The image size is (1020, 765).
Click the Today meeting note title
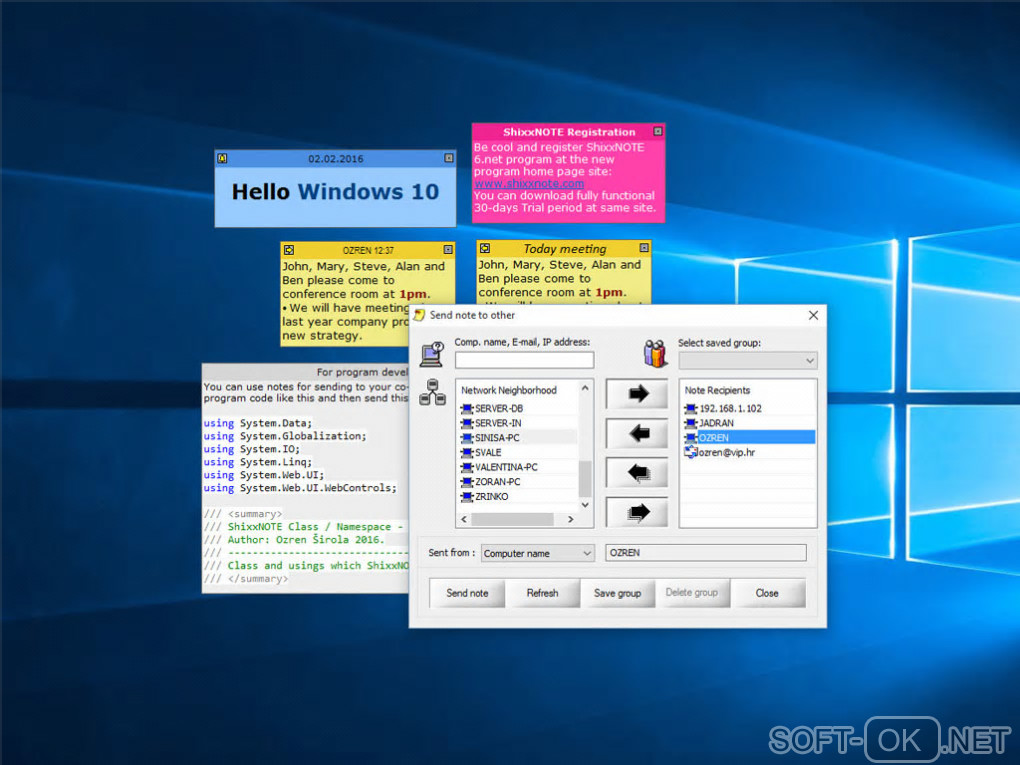pos(565,248)
